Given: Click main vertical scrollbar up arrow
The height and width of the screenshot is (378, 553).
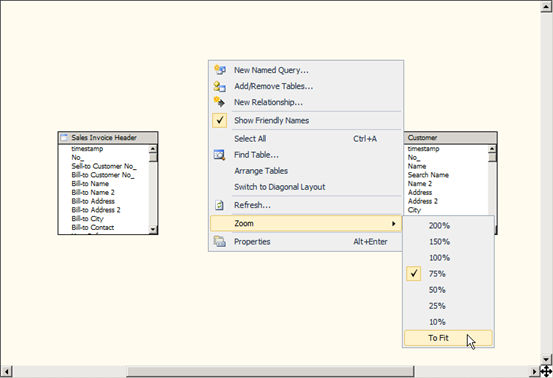Looking at the screenshot, I should coord(546,7).
